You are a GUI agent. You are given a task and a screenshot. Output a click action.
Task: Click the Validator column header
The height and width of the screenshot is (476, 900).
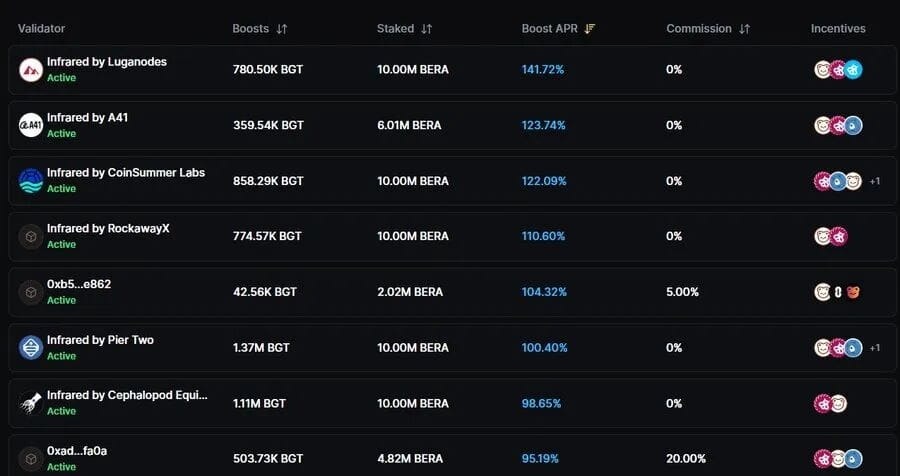point(41,29)
